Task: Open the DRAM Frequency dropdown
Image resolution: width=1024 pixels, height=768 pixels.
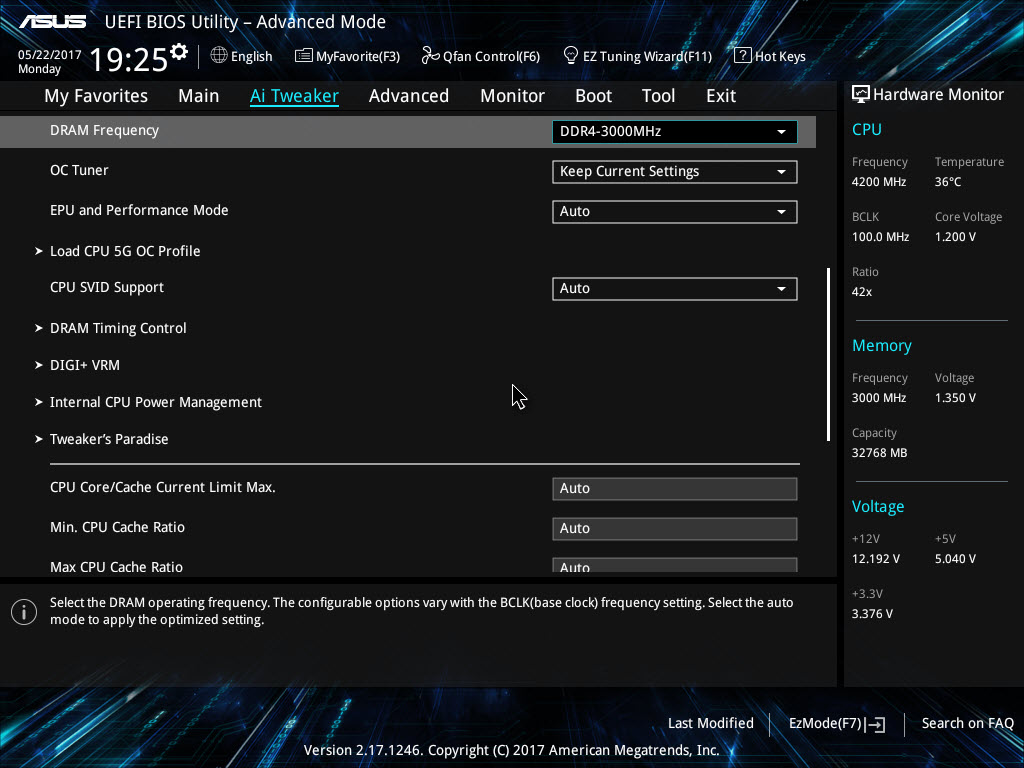Action: tap(674, 131)
